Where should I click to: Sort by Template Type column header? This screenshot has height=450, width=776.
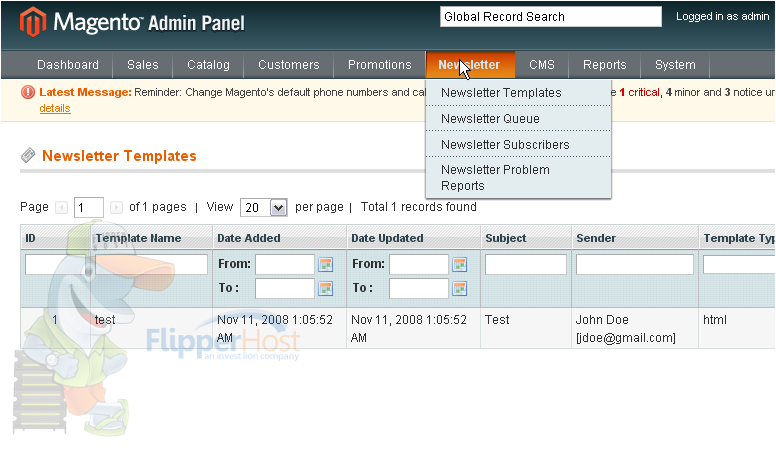[x=739, y=238]
